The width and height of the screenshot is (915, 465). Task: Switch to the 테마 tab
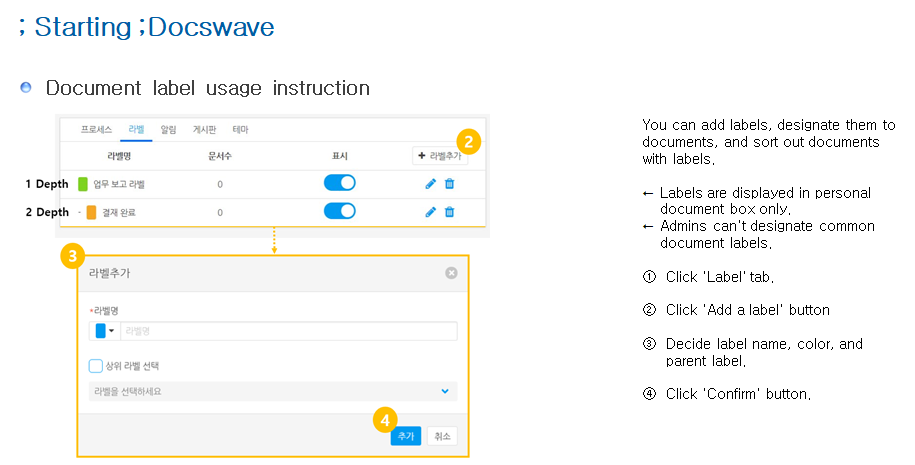240,130
